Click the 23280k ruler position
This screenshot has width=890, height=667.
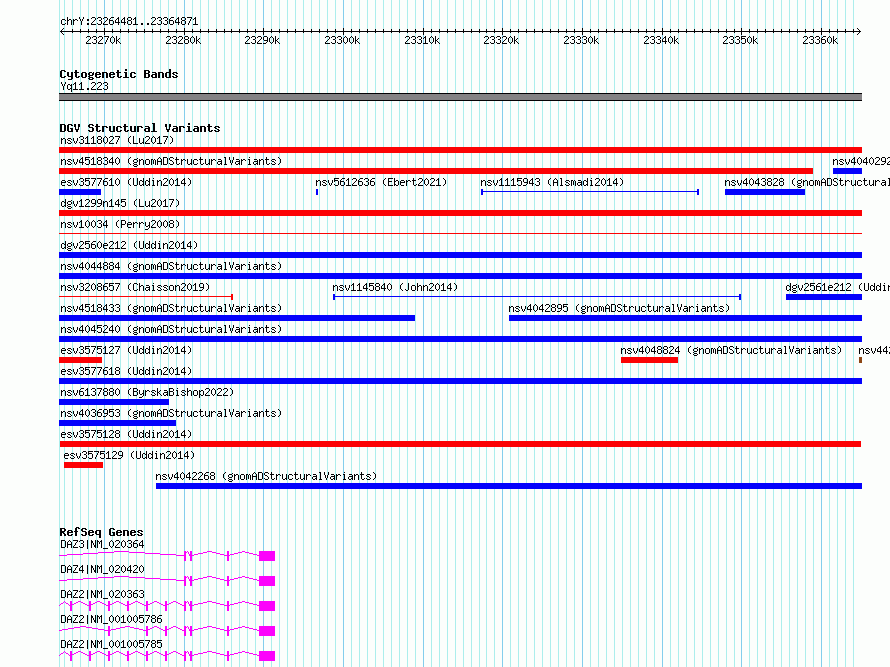(x=183, y=40)
